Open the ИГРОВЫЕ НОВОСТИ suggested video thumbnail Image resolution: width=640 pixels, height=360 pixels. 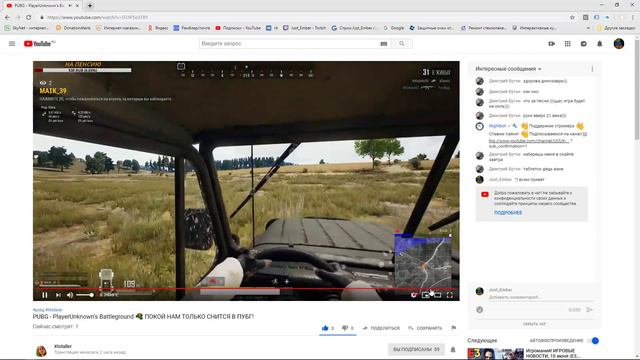click(496, 353)
